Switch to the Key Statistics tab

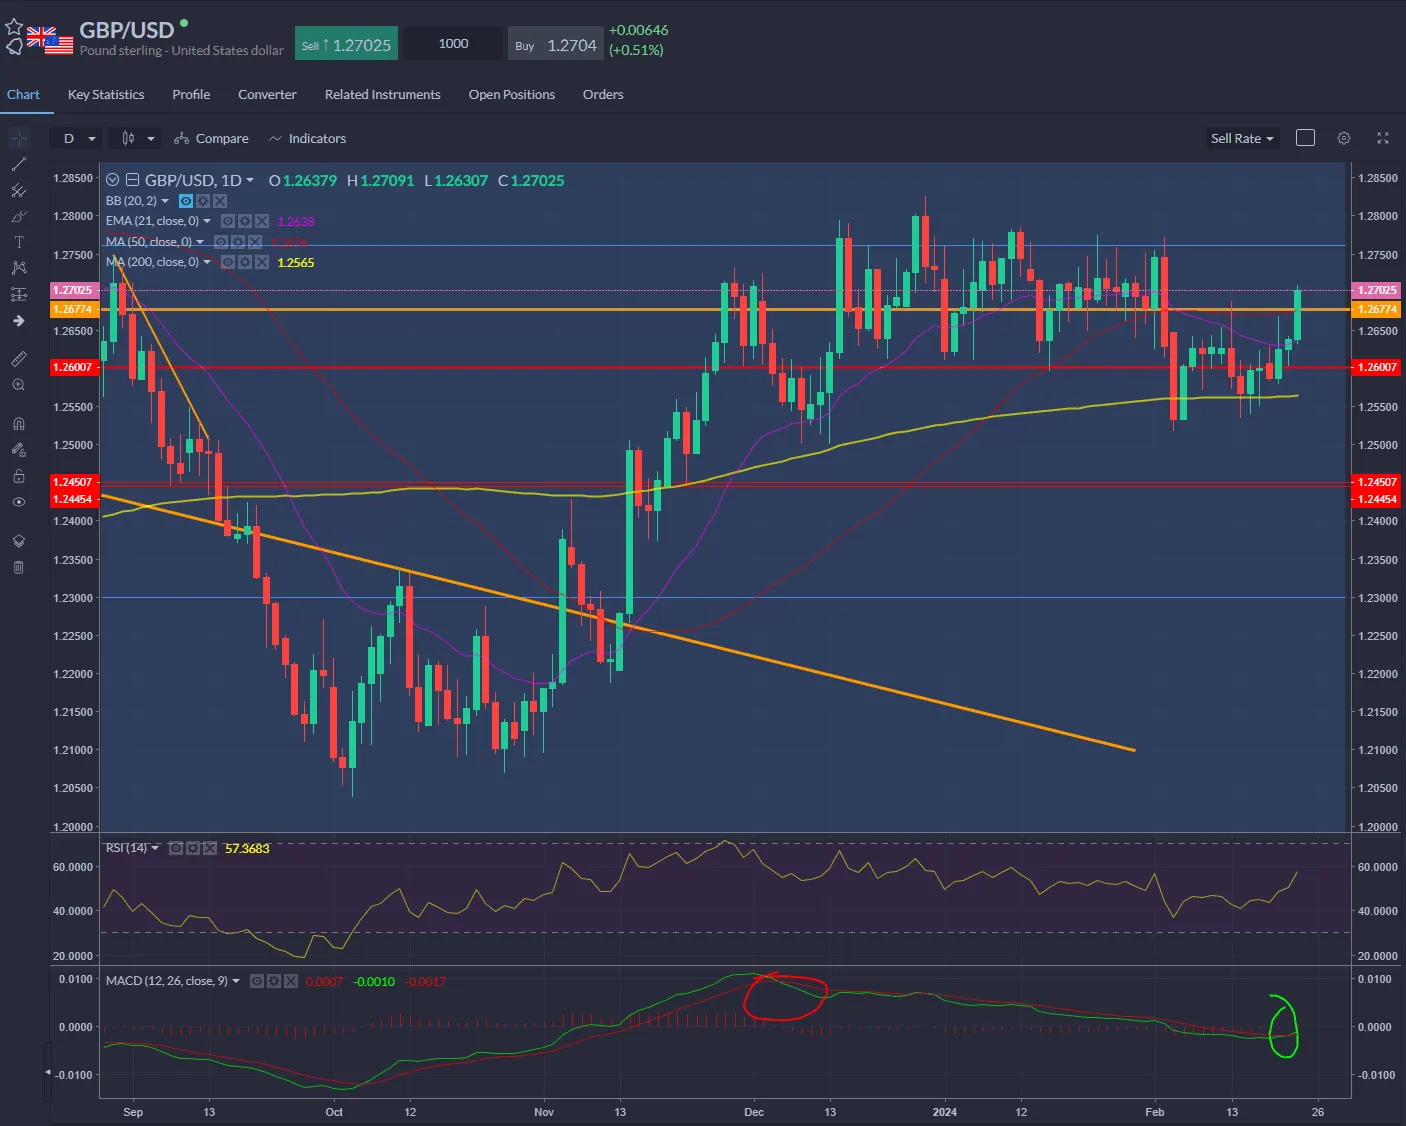105,94
